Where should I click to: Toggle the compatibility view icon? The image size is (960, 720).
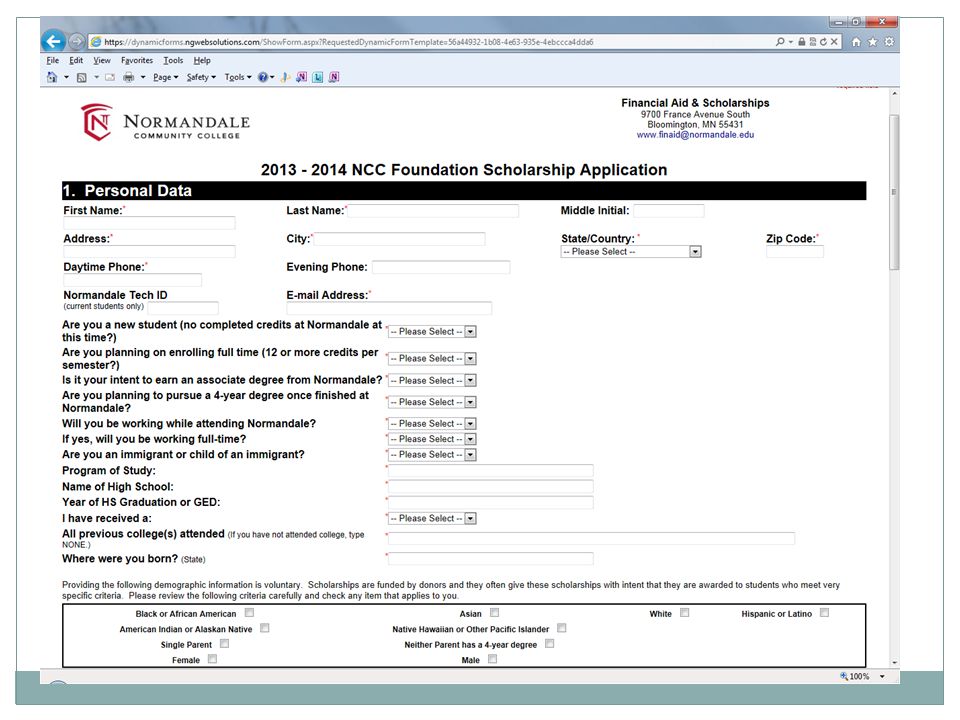click(x=812, y=42)
